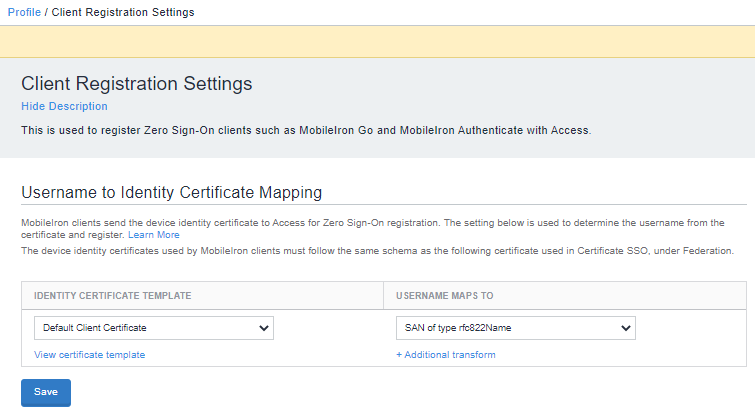Open the Default Client Certificate dropdown
The image size is (755, 417).
tap(145, 328)
